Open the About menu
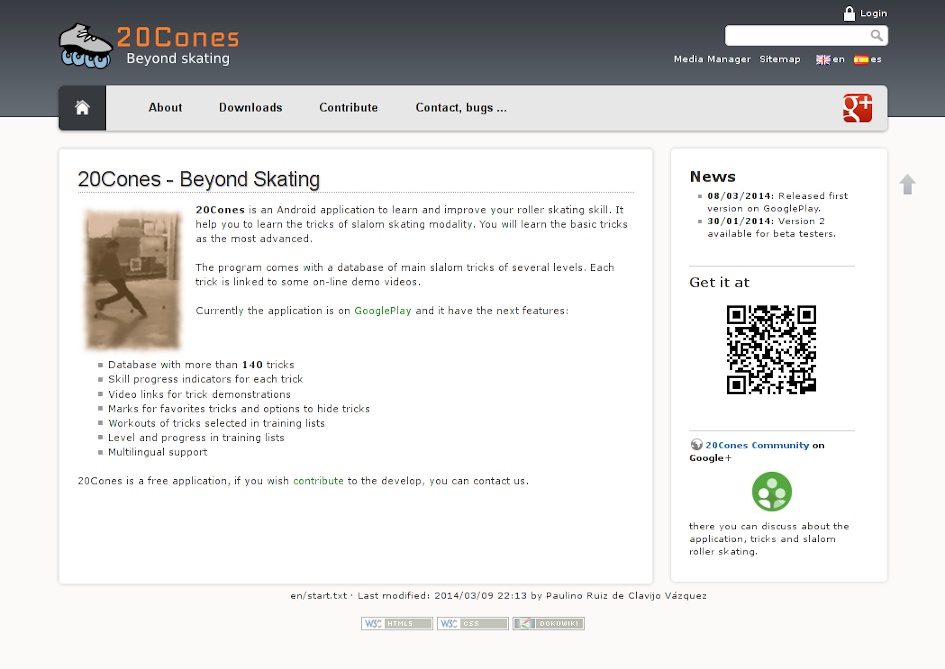This screenshot has height=669, width=945. pyautogui.click(x=165, y=108)
